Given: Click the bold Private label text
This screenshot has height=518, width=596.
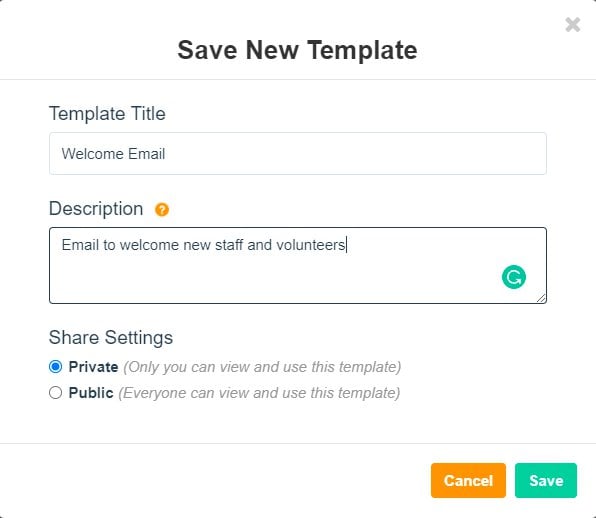Looking at the screenshot, I should click(93, 367).
